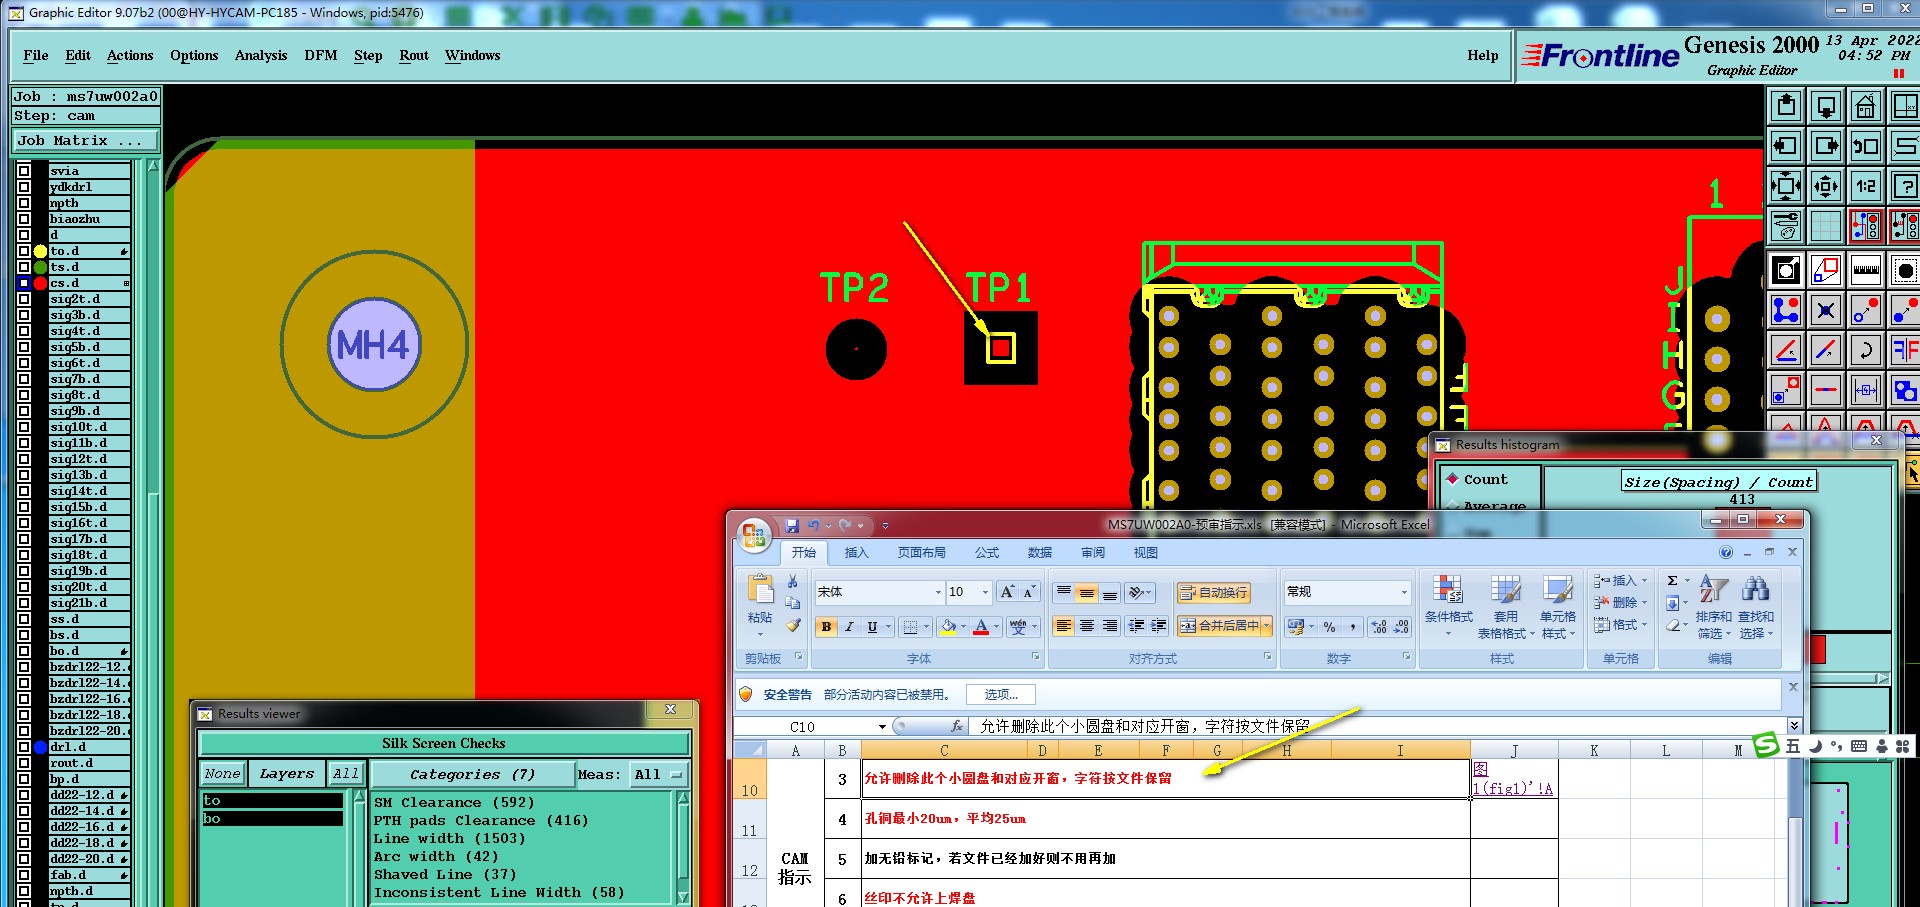
Task: Click the pan-left arrow icon in Genesis toolbar
Action: (x=1785, y=146)
